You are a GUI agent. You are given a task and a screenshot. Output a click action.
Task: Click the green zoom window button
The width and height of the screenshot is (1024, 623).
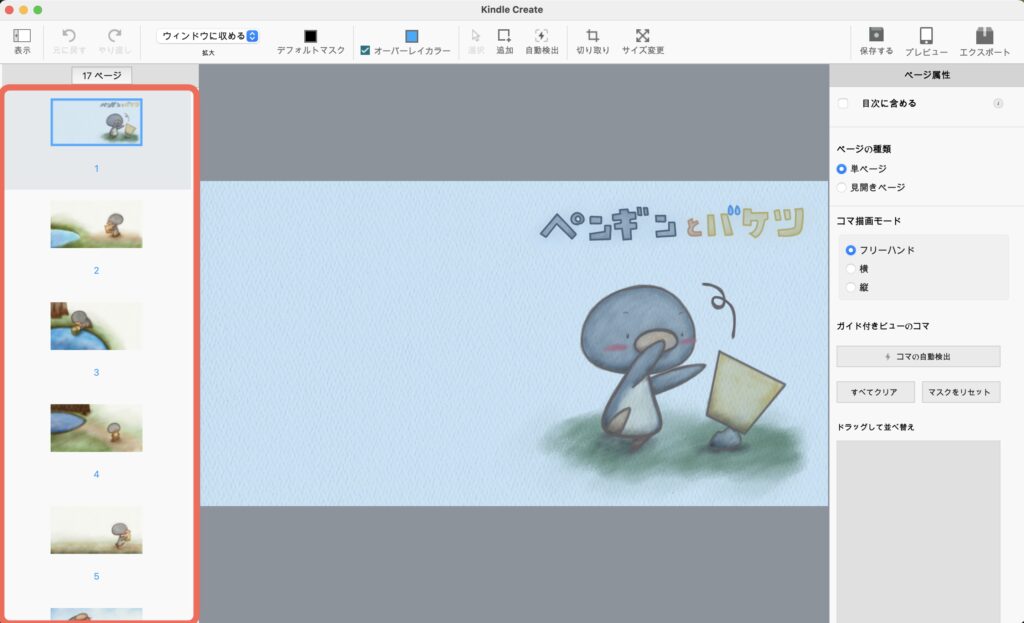tap(38, 10)
